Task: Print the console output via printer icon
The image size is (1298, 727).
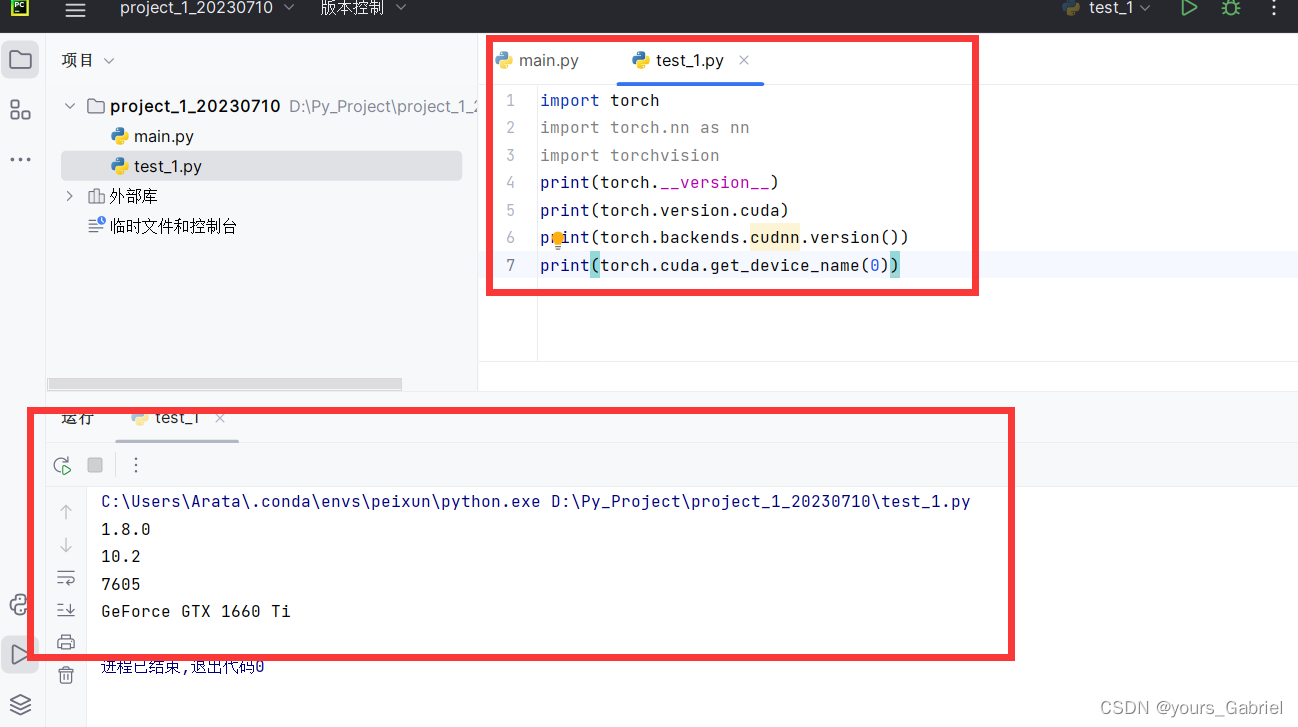Action: [x=66, y=642]
